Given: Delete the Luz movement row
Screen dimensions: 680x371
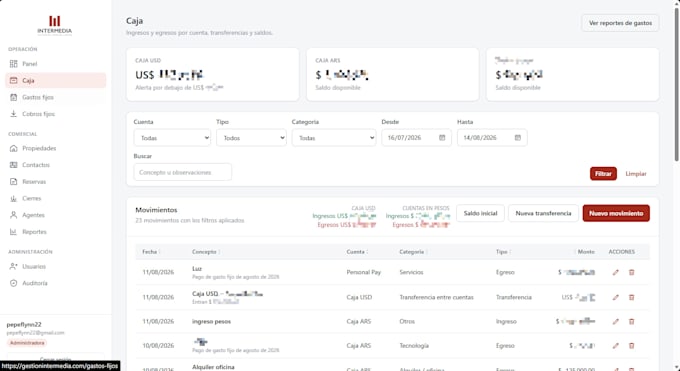Looking at the screenshot, I should pyautogui.click(x=631, y=273).
